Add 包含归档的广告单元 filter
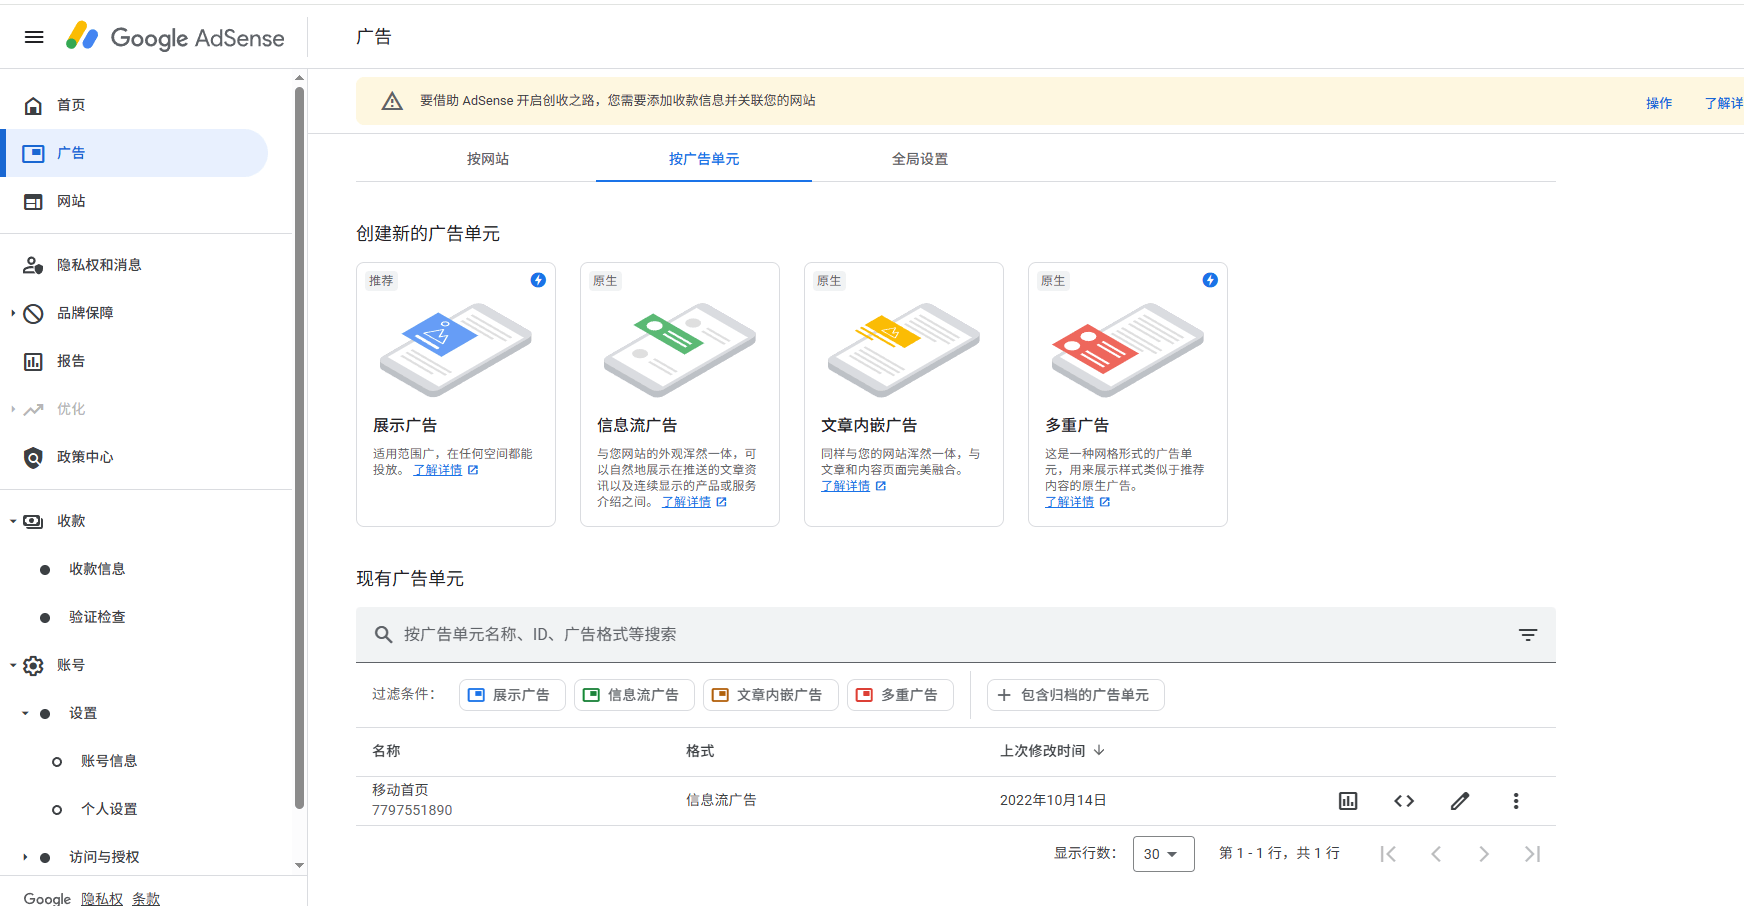This screenshot has width=1744, height=906. [1076, 695]
